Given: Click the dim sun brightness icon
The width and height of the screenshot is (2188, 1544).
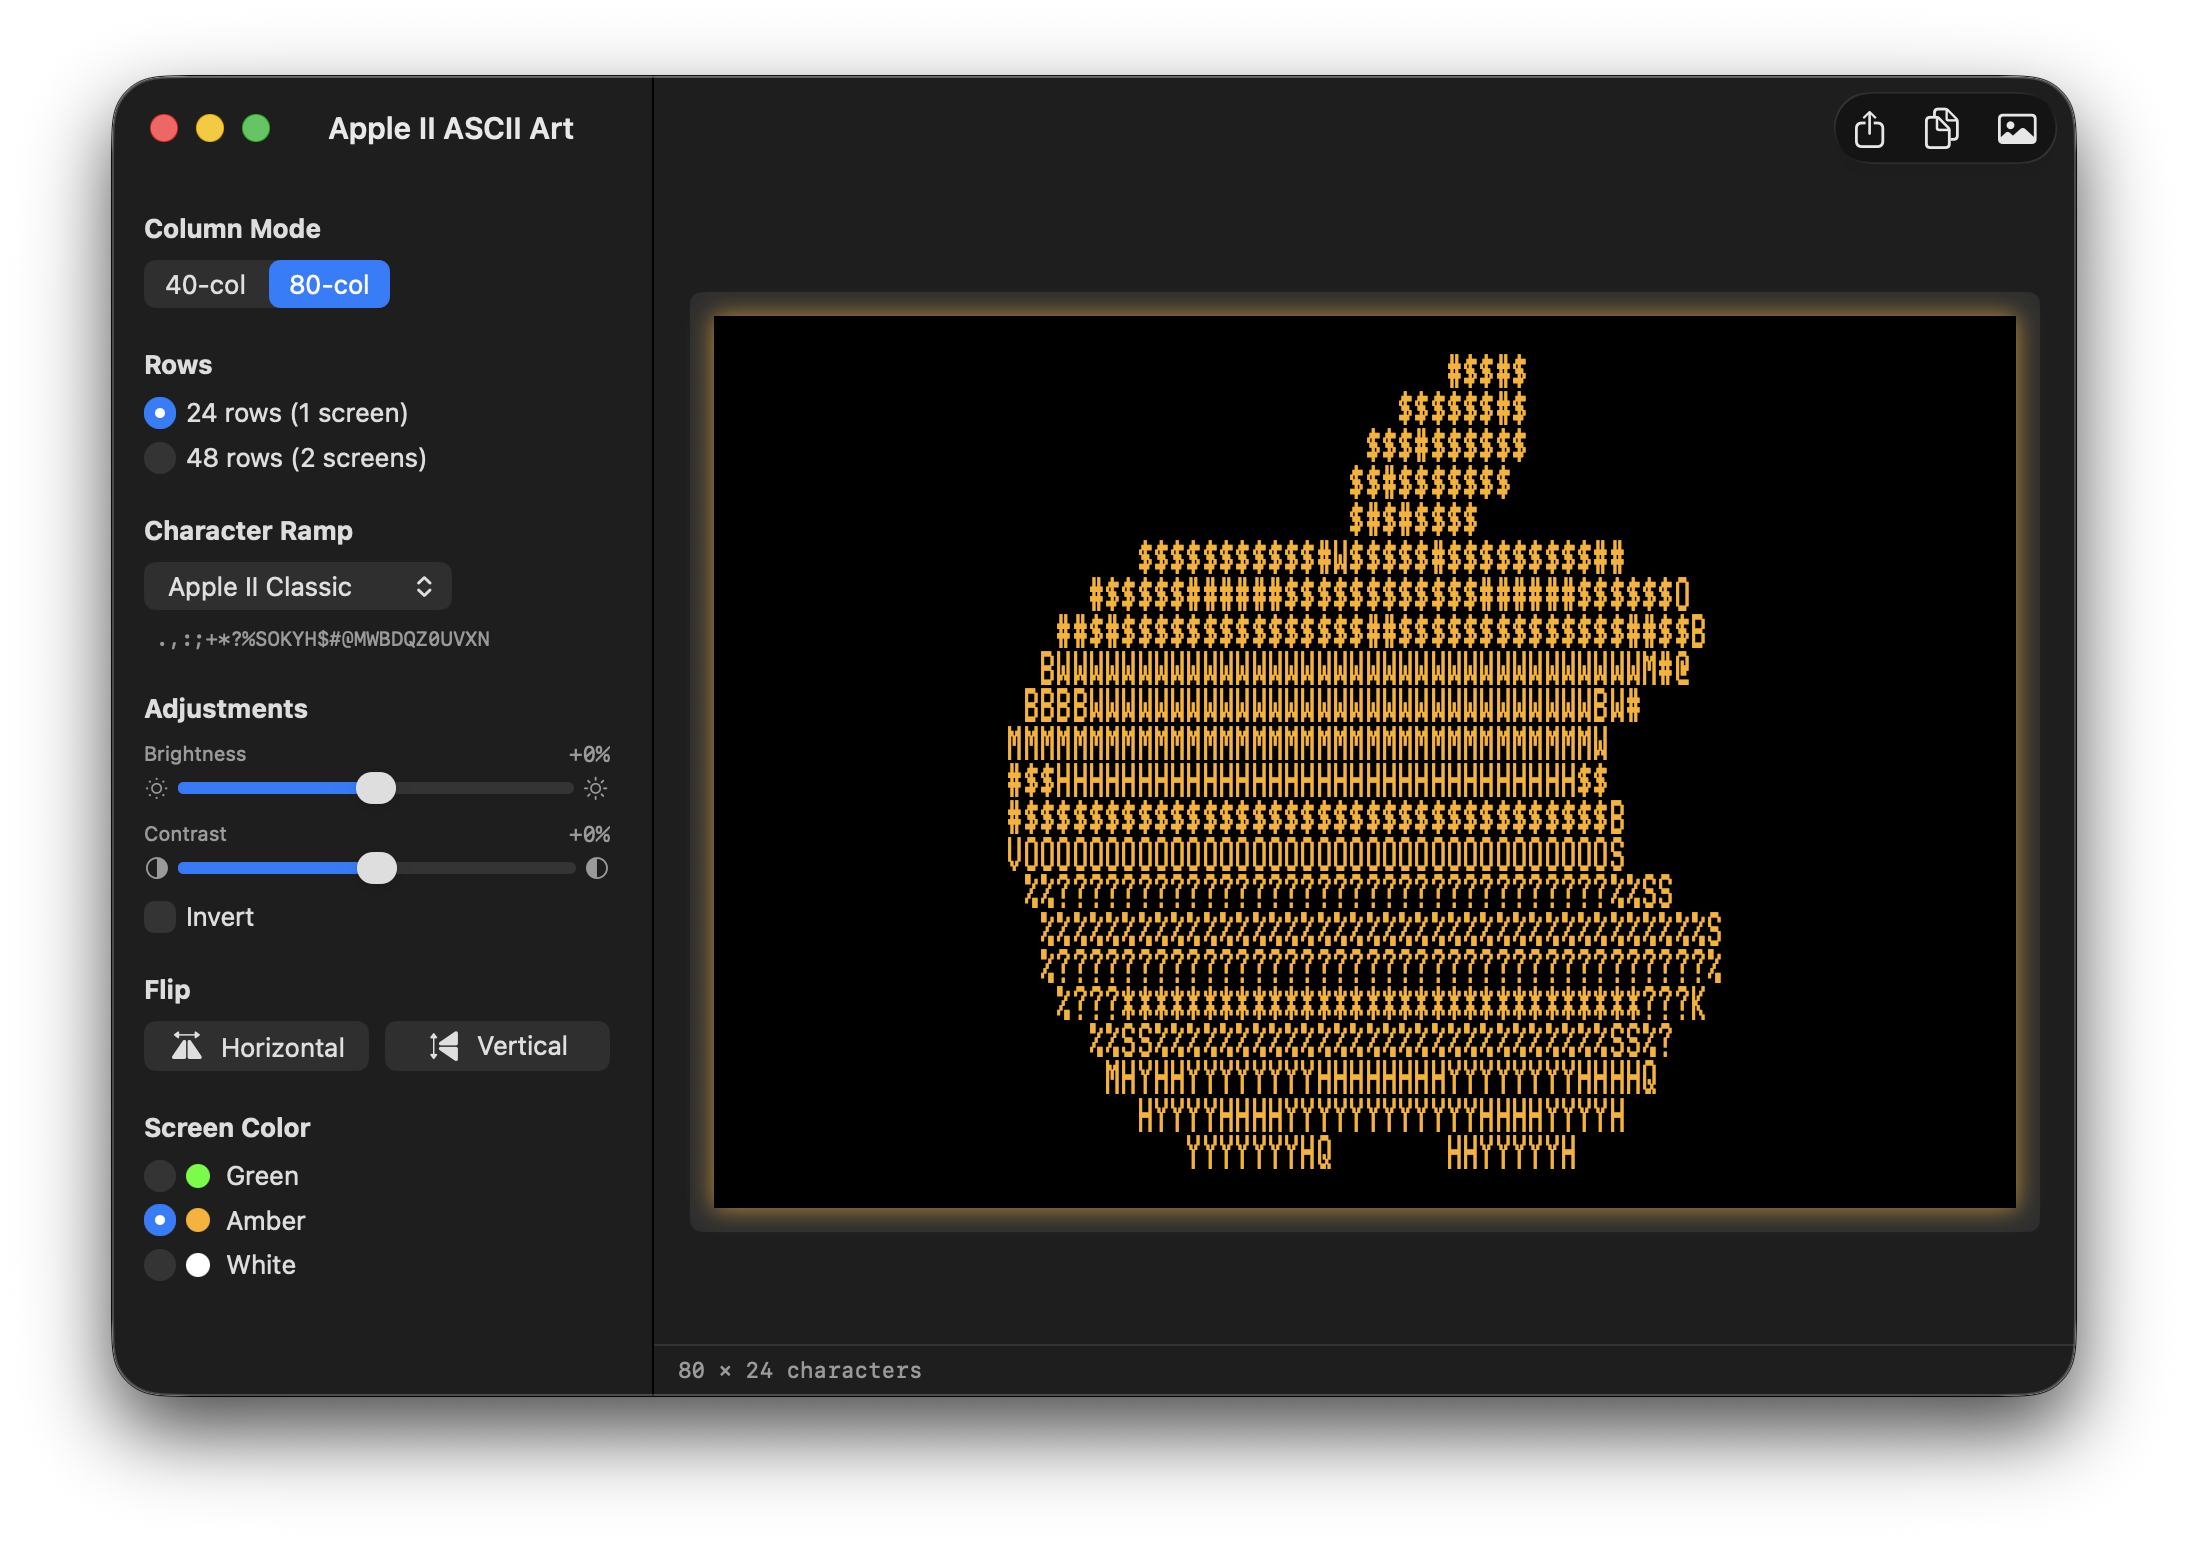Looking at the screenshot, I should (x=157, y=788).
